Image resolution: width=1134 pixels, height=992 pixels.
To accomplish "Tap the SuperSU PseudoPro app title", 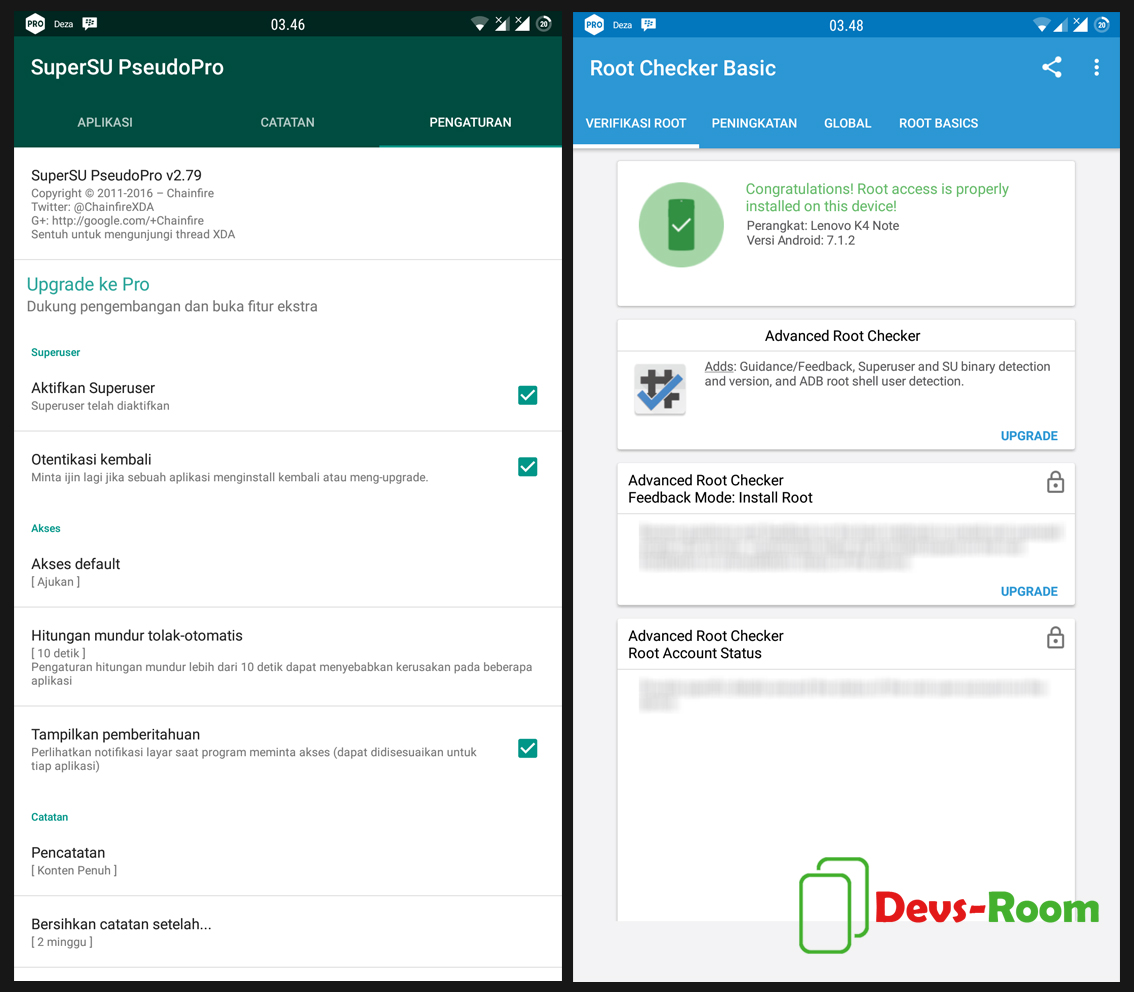I will (127, 67).
